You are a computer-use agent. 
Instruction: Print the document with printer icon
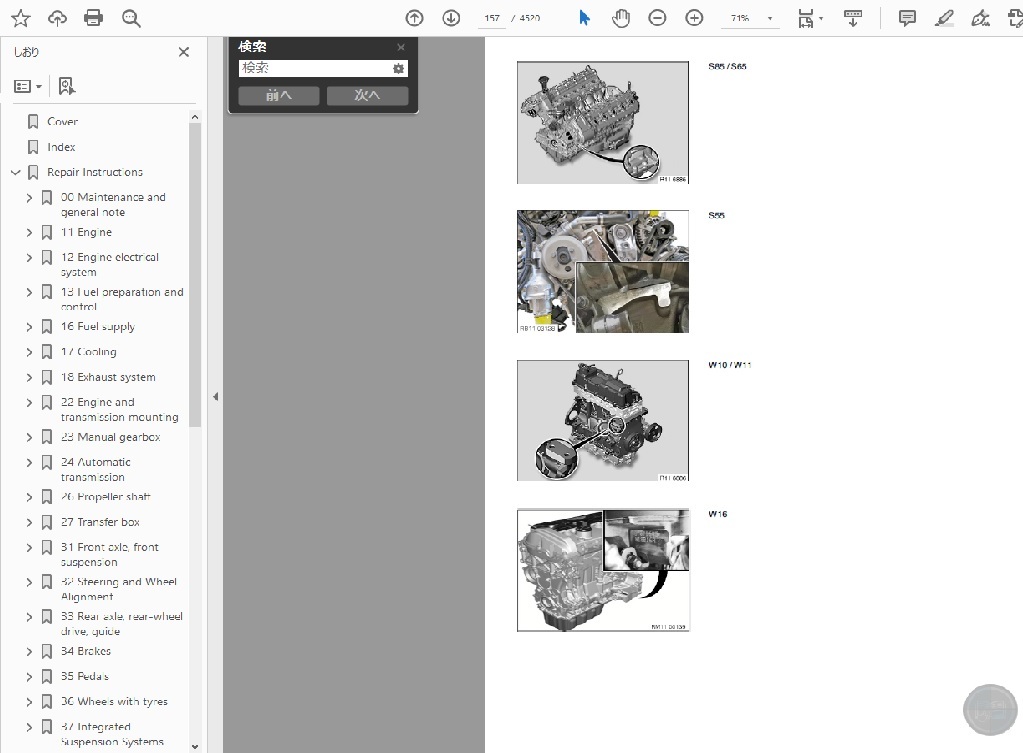point(93,18)
